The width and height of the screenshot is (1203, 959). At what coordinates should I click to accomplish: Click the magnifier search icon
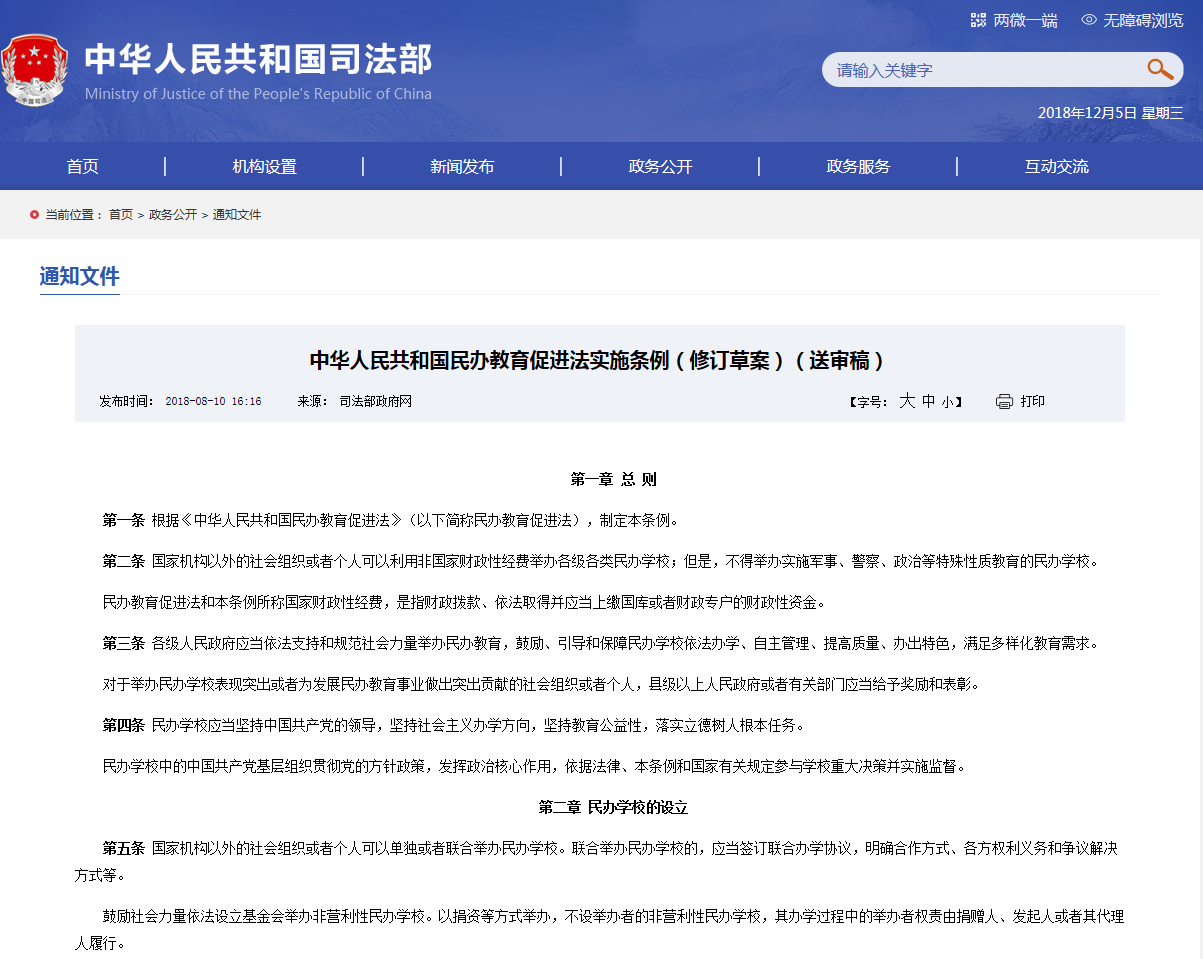click(1159, 69)
